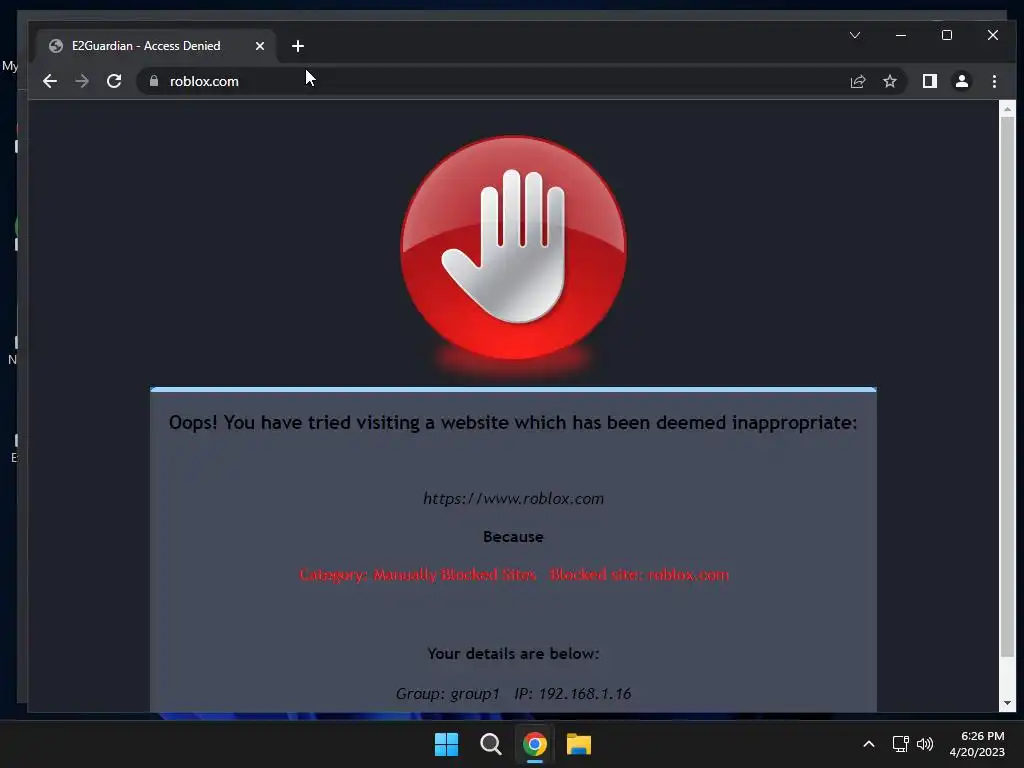Open the Windows Start menu
Screen dimensions: 1024x768
click(447, 744)
